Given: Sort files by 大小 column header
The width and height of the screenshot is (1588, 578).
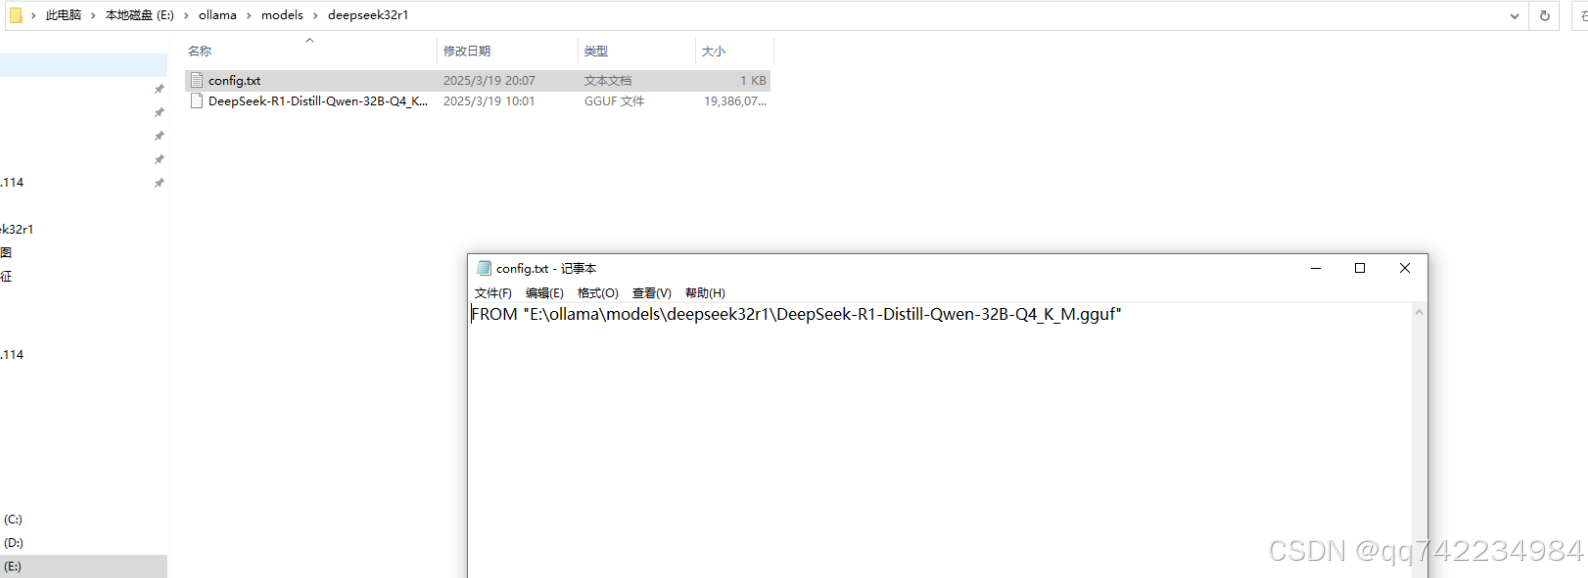Looking at the screenshot, I should [713, 51].
